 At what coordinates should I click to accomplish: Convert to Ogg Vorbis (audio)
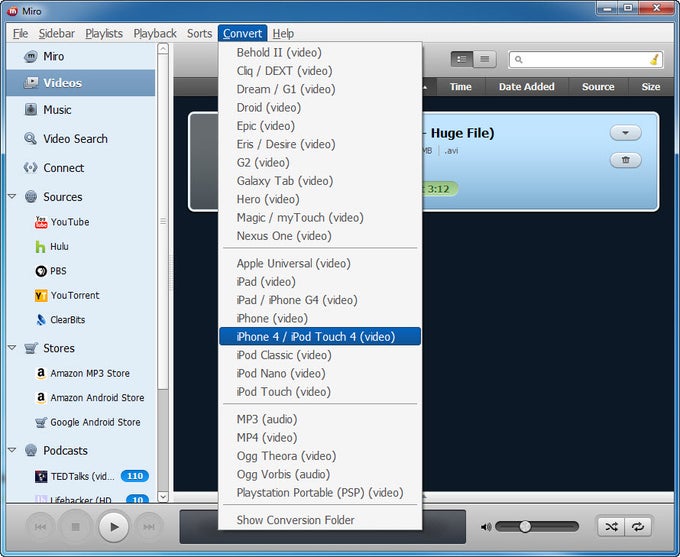(x=320, y=474)
